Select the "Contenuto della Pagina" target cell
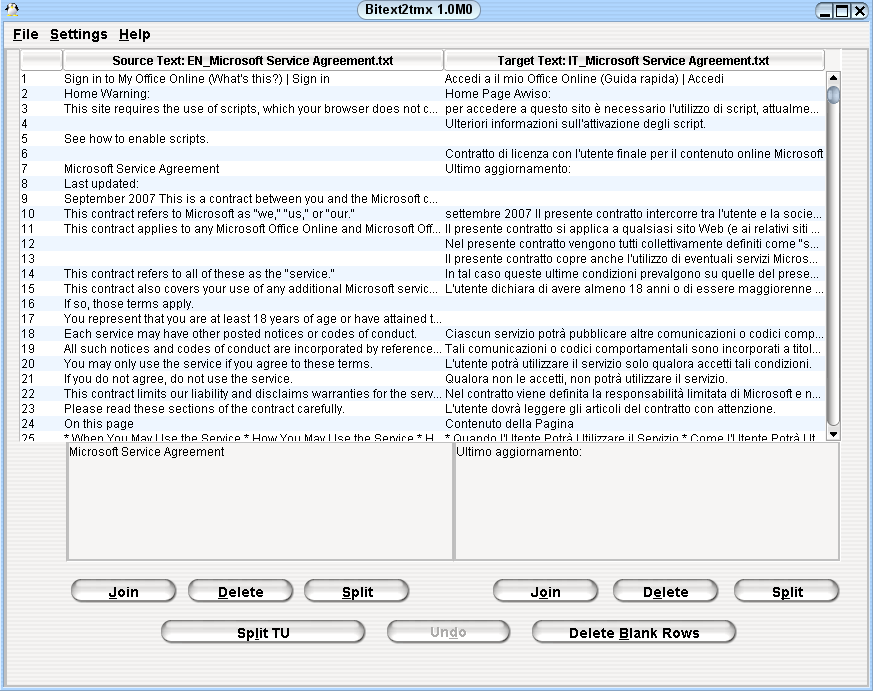Image resolution: width=873 pixels, height=691 pixels. pos(634,424)
